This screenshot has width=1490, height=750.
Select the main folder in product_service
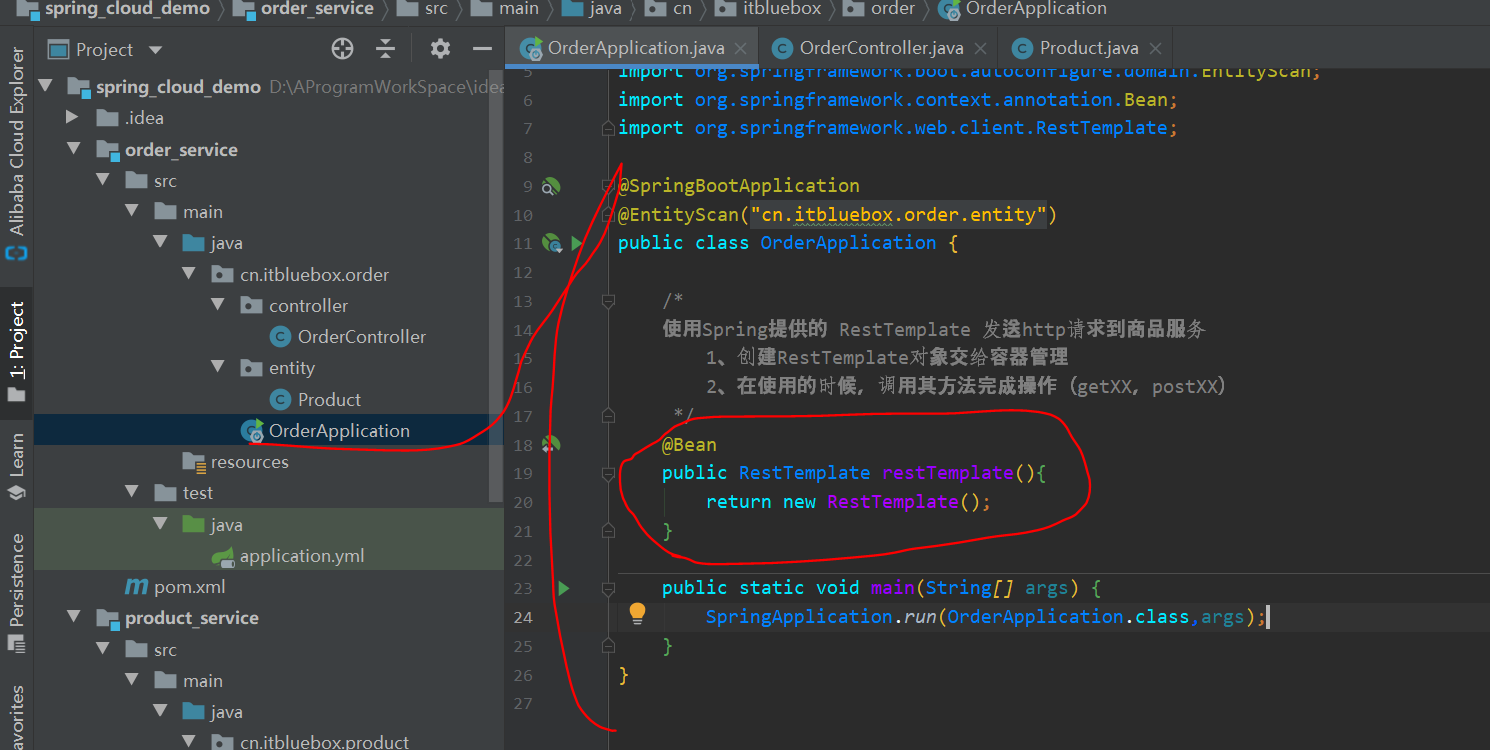coord(203,681)
